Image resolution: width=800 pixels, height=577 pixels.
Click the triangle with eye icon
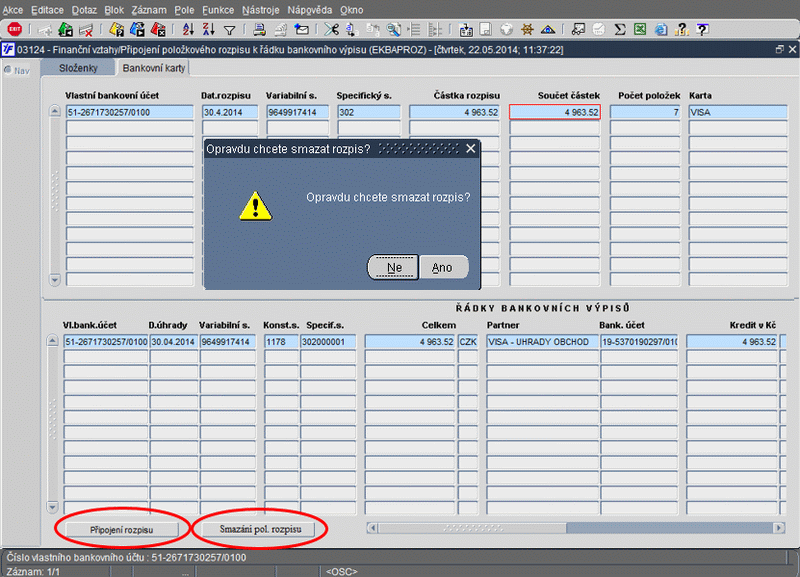(x=548, y=30)
